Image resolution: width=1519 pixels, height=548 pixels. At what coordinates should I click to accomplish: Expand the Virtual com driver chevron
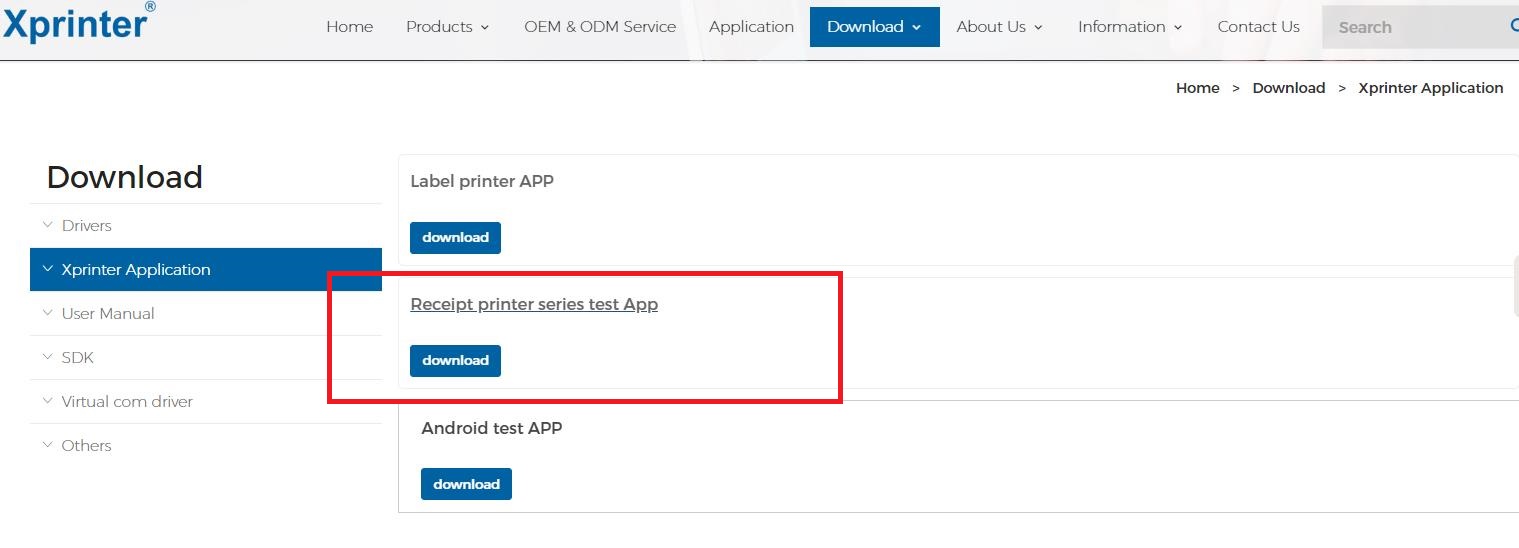click(x=47, y=401)
